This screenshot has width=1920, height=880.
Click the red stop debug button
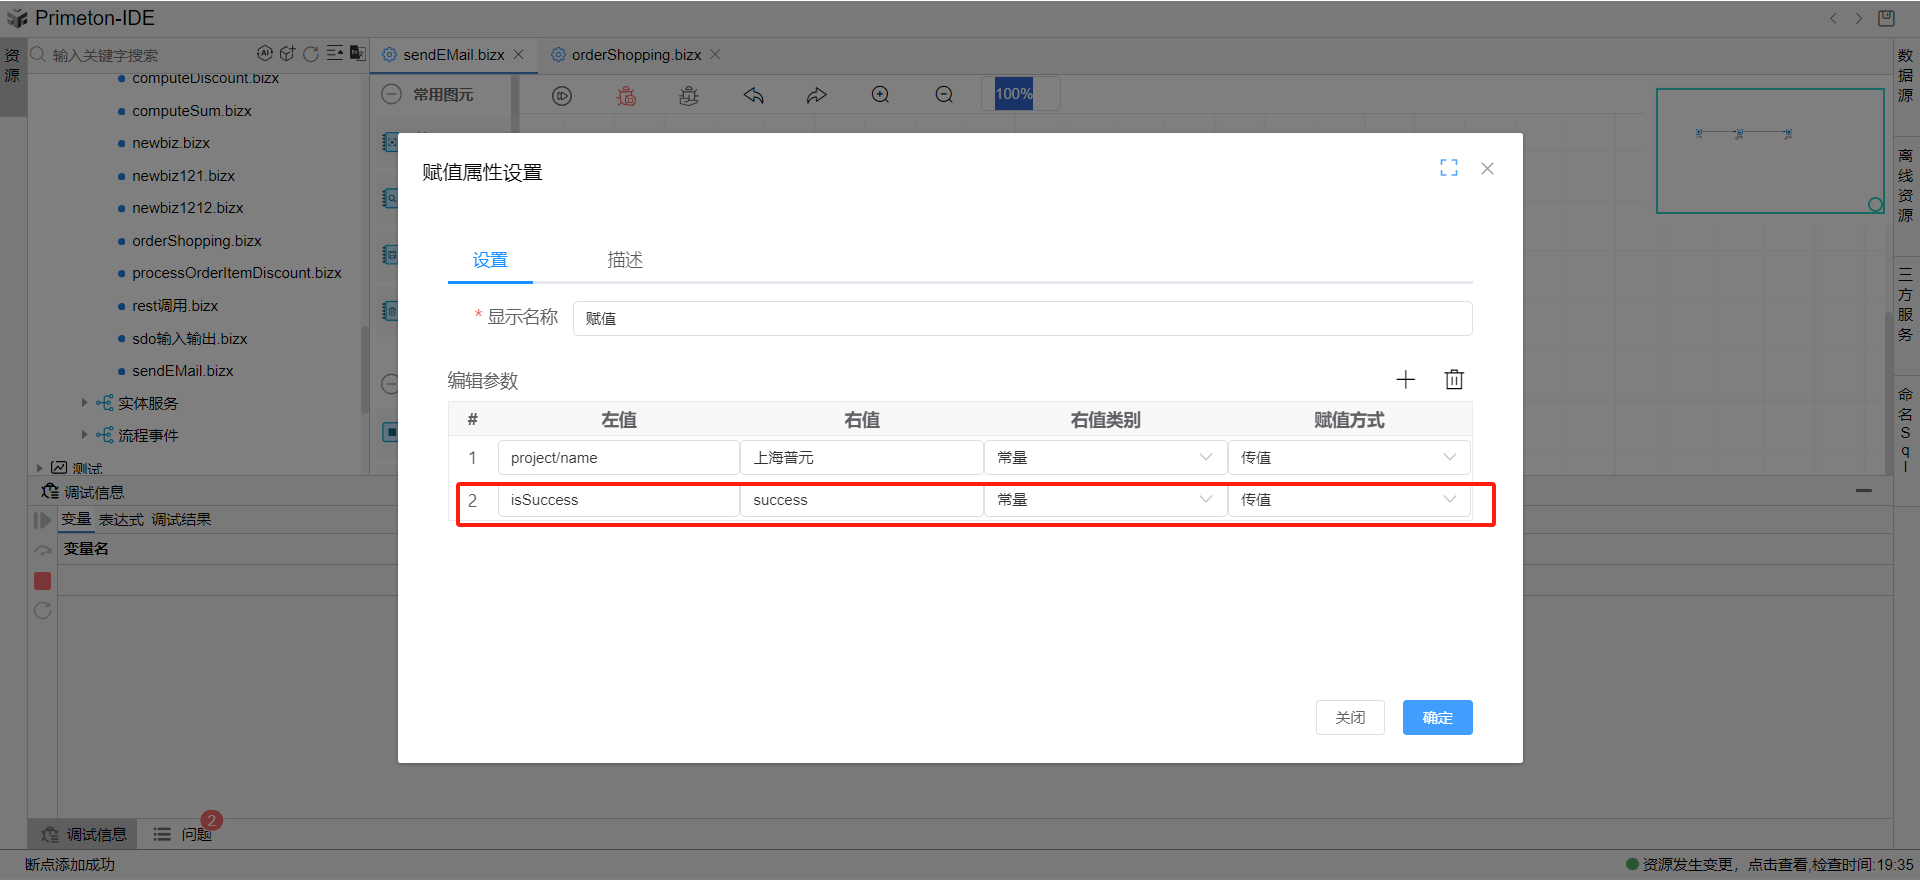click(x=43, y=581)
